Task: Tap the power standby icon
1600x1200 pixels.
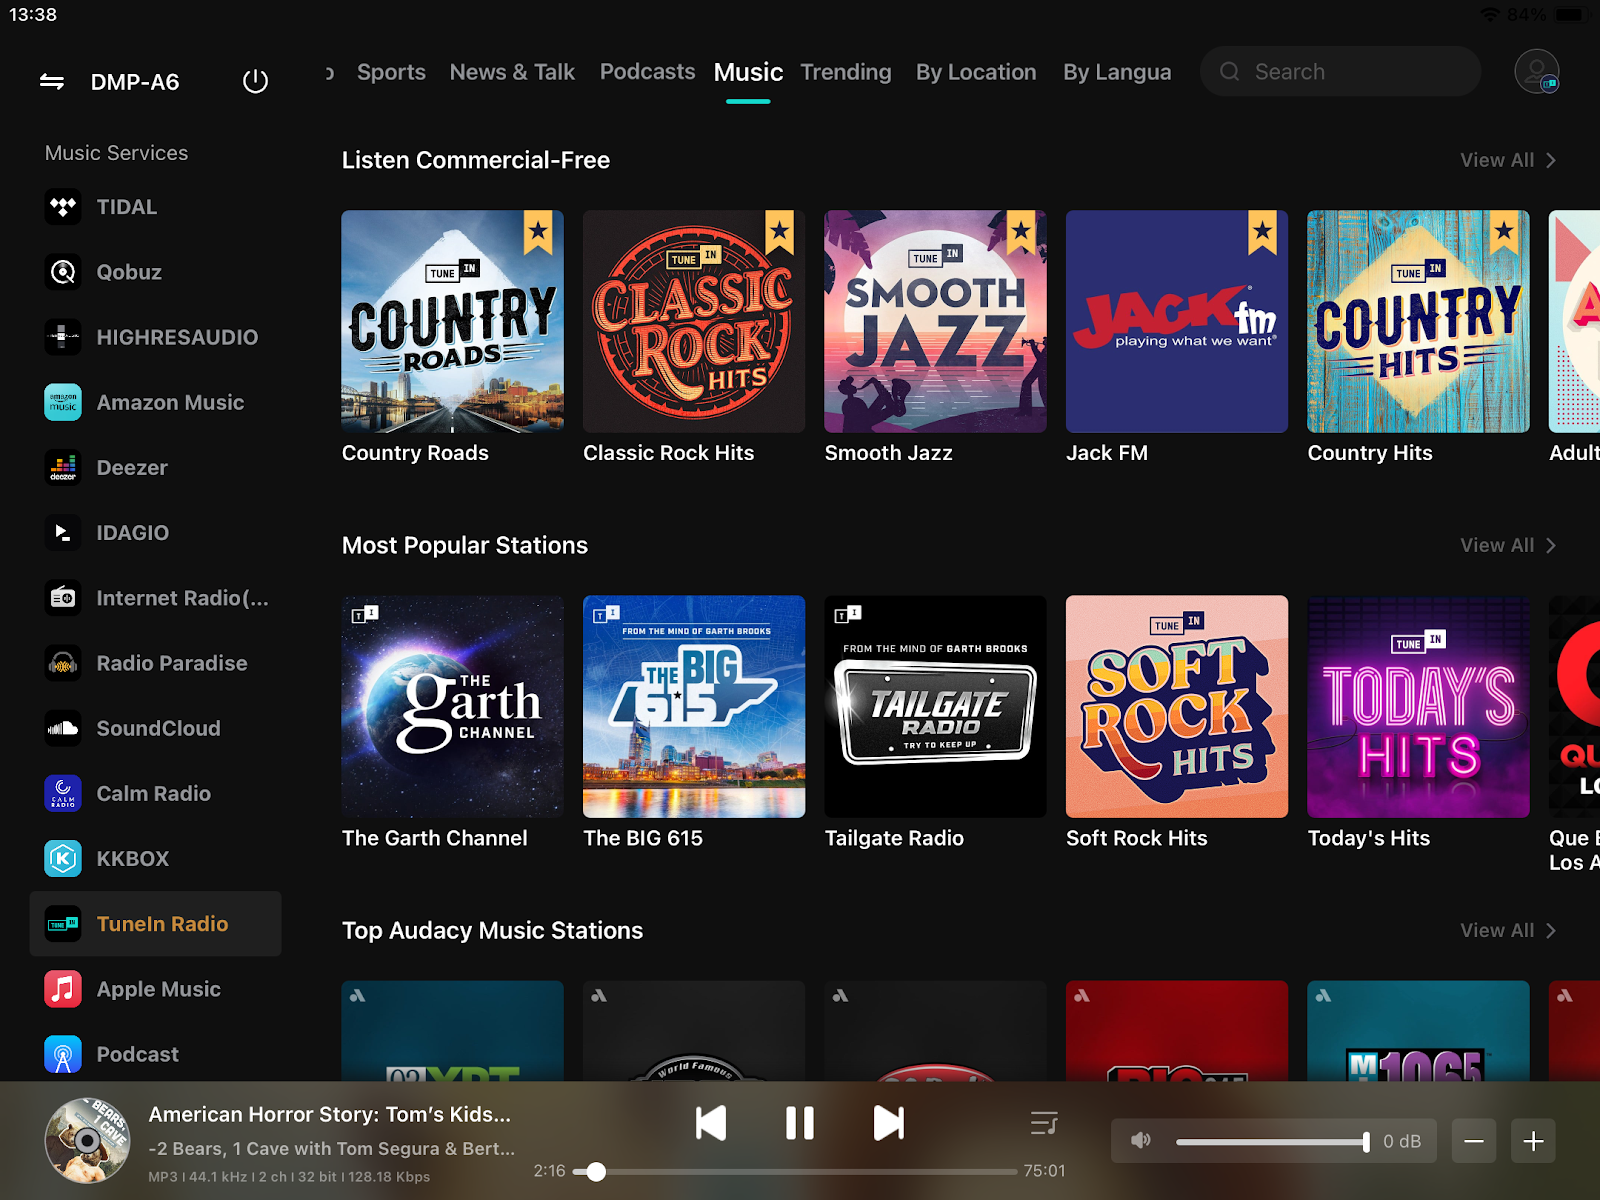Action: (x=256, y=81)
